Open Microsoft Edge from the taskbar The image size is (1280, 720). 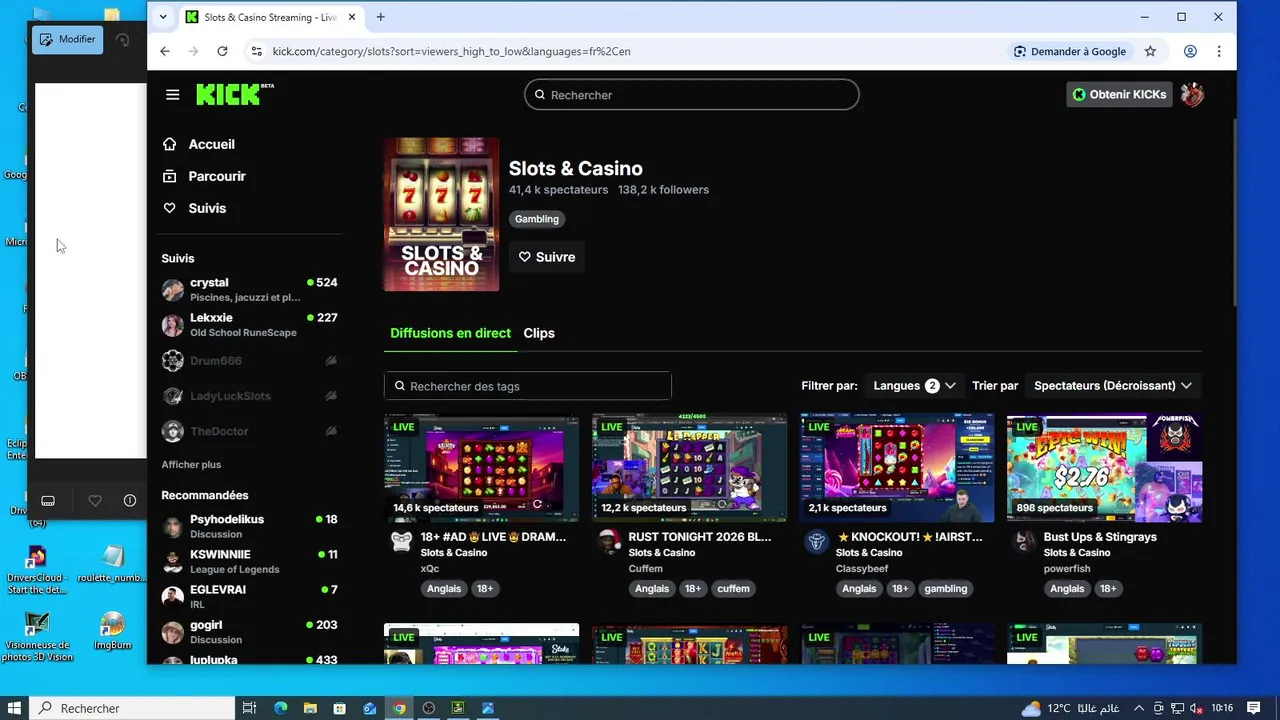(x=281, y=708)
